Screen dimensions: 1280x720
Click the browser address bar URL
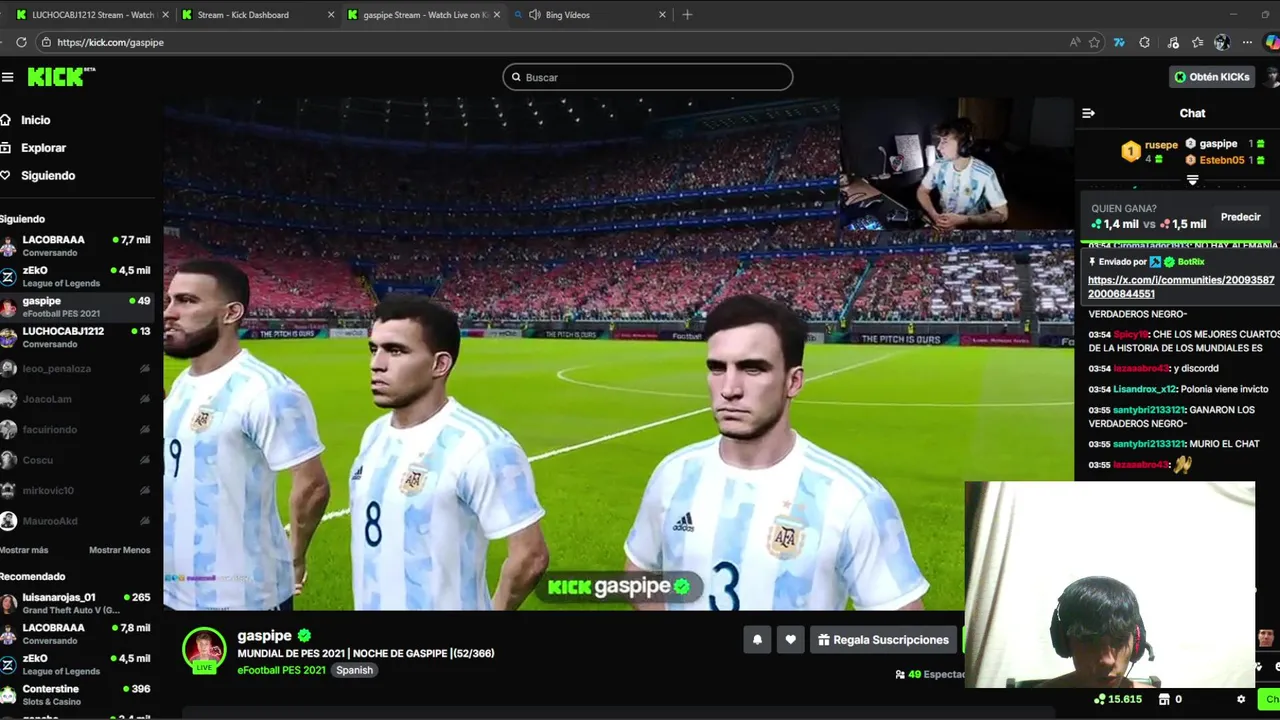point(110,42)
